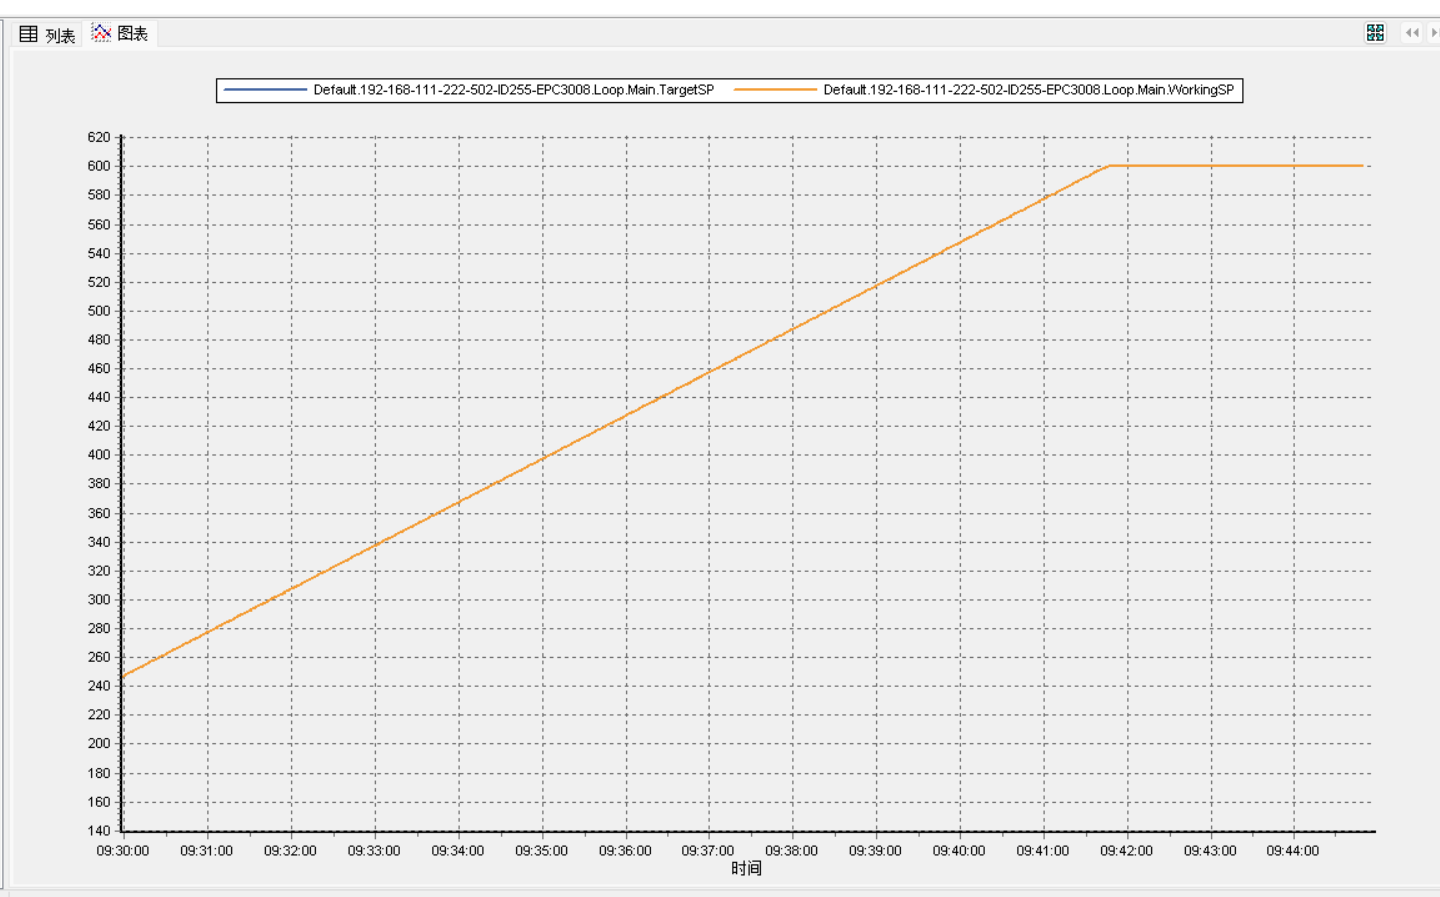Click the 140 y-axis tick label
Screen dimensions: 1440x897
click(99, 830)
